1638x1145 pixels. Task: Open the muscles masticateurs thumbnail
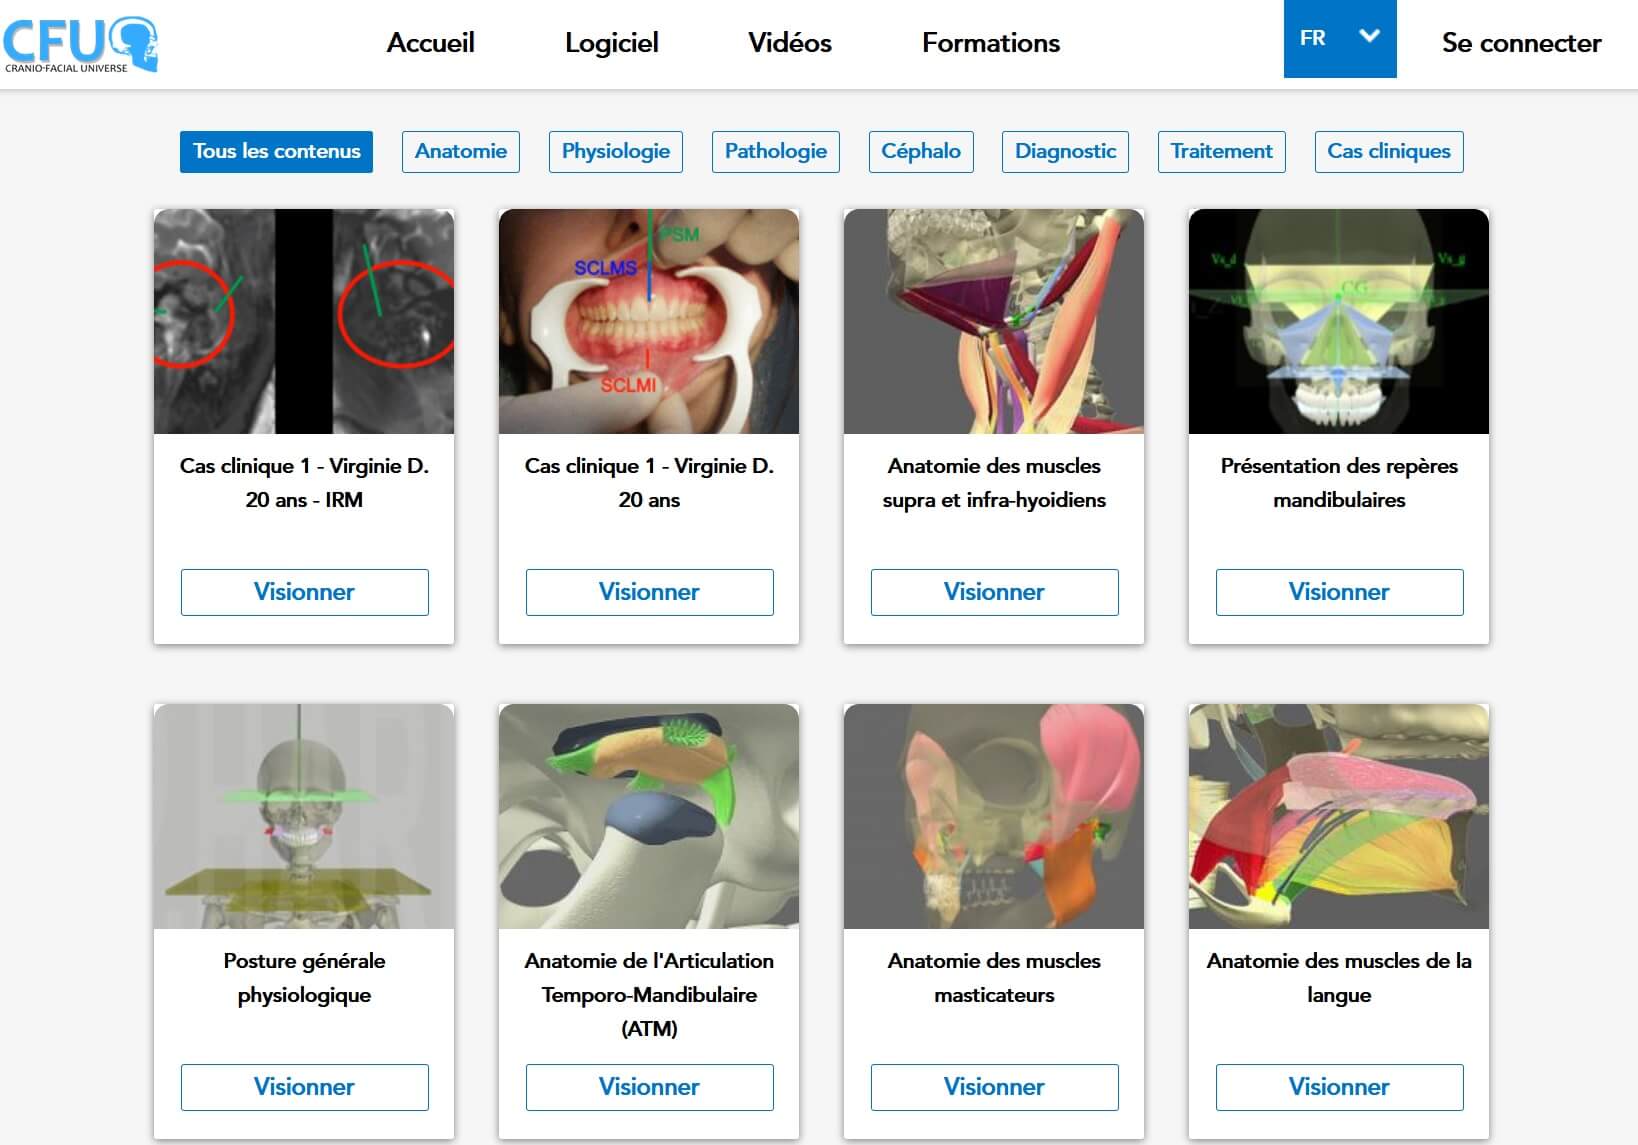[994, 816]
